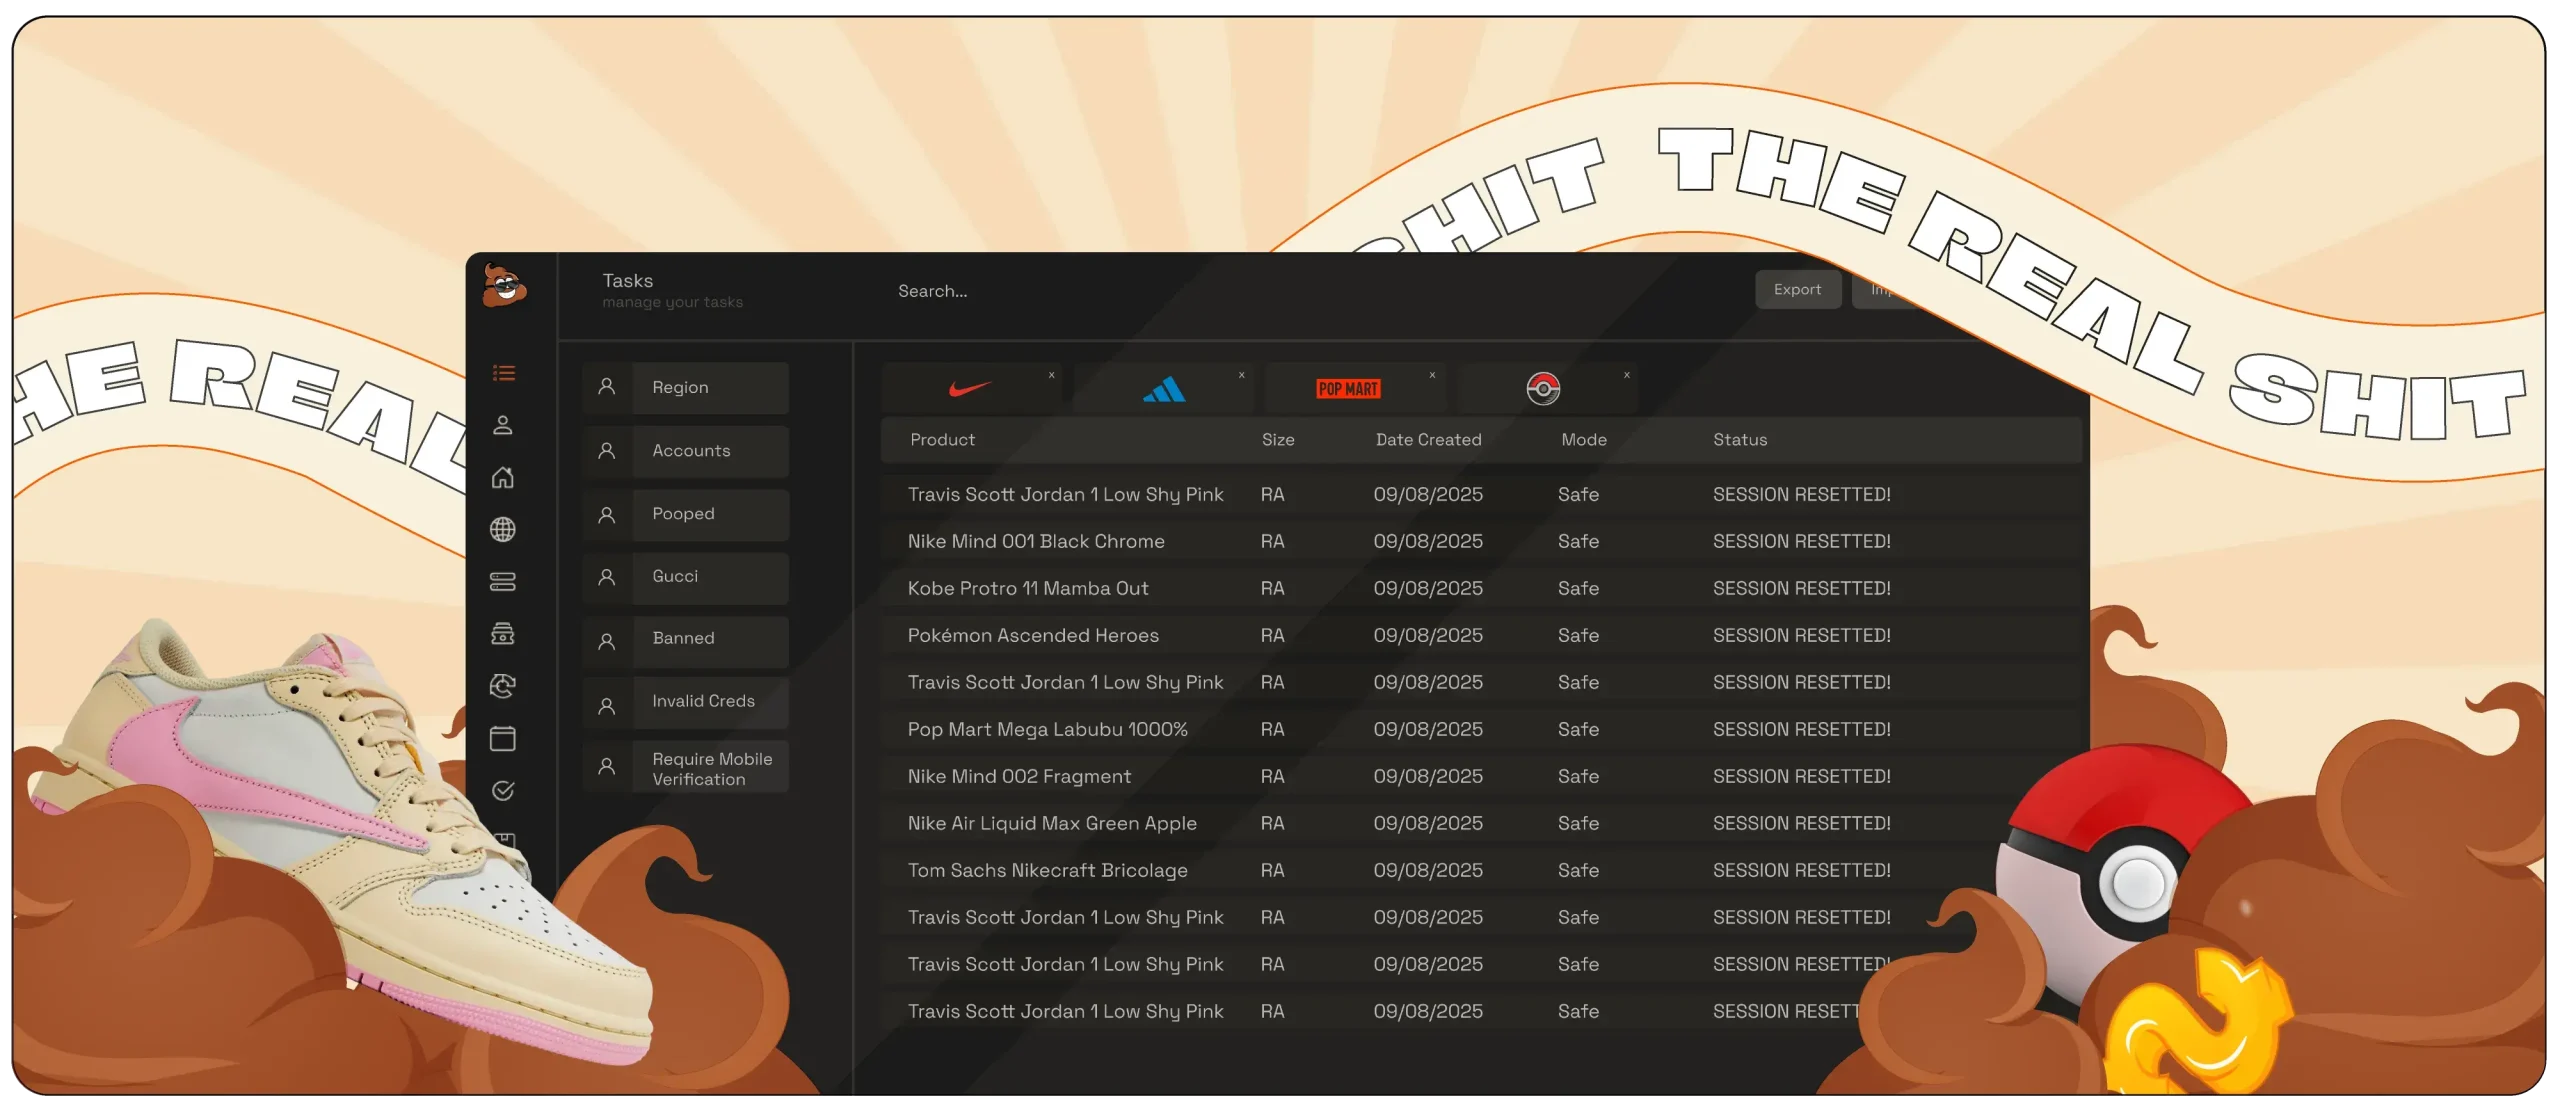
Task: Click the person icon beside Accounts
Action: 606,451
